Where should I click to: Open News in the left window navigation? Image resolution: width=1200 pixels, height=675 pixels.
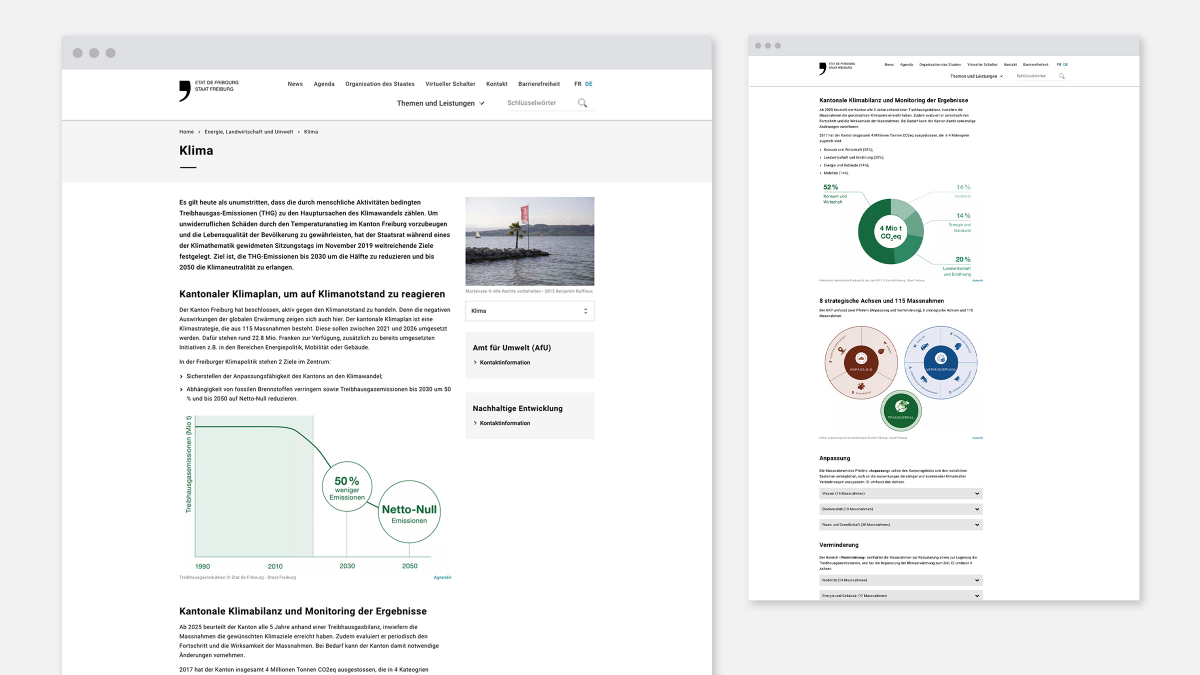pyautogui.click(x=295, y=84)
